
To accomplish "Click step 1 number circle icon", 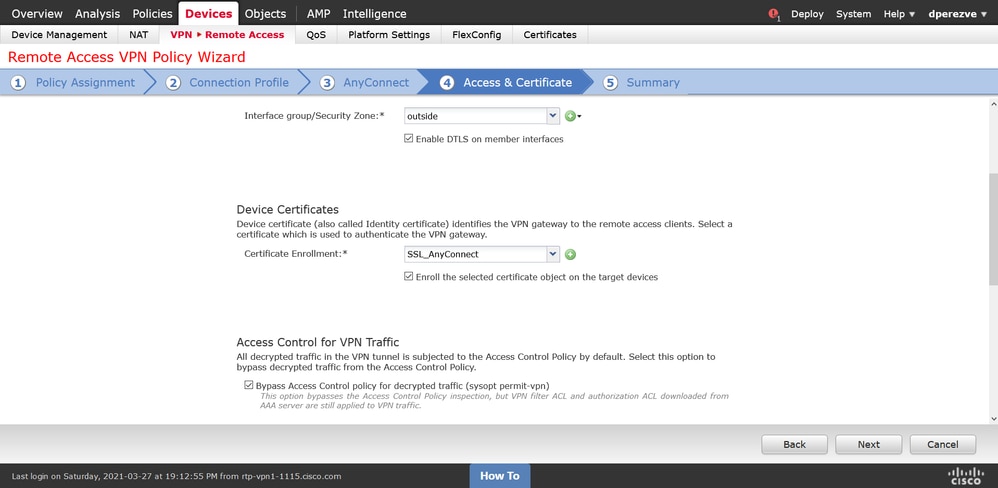I will pos(18,83).
